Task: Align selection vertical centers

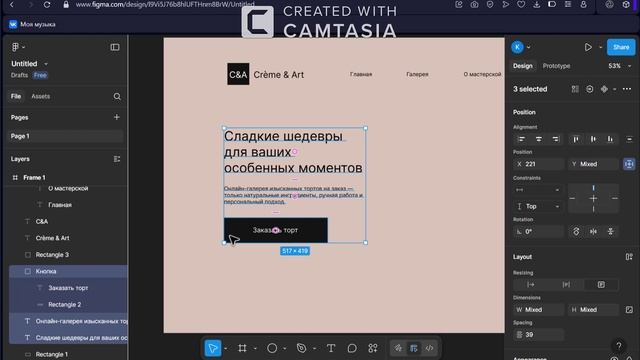Action: coord(593,139)
